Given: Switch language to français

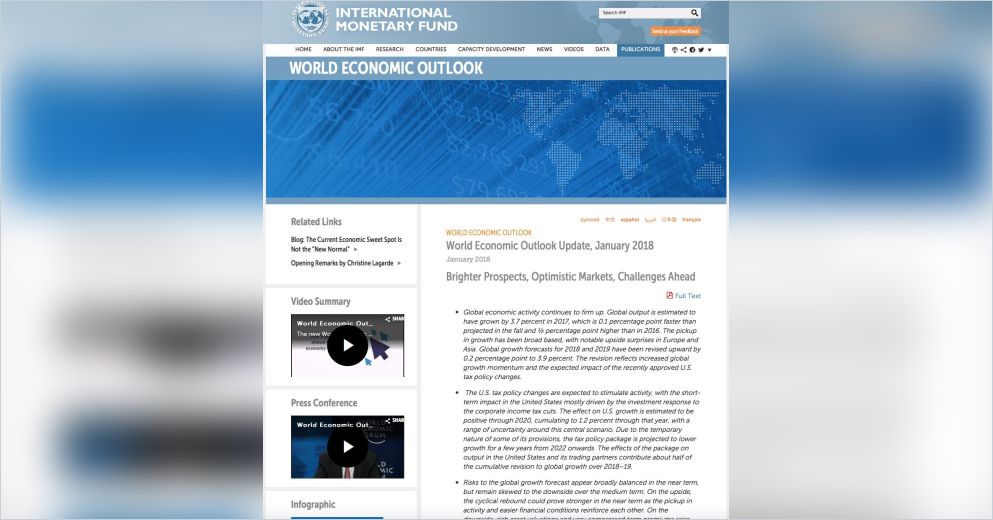Looking at the screenshot, I should (x=691, y=219).
